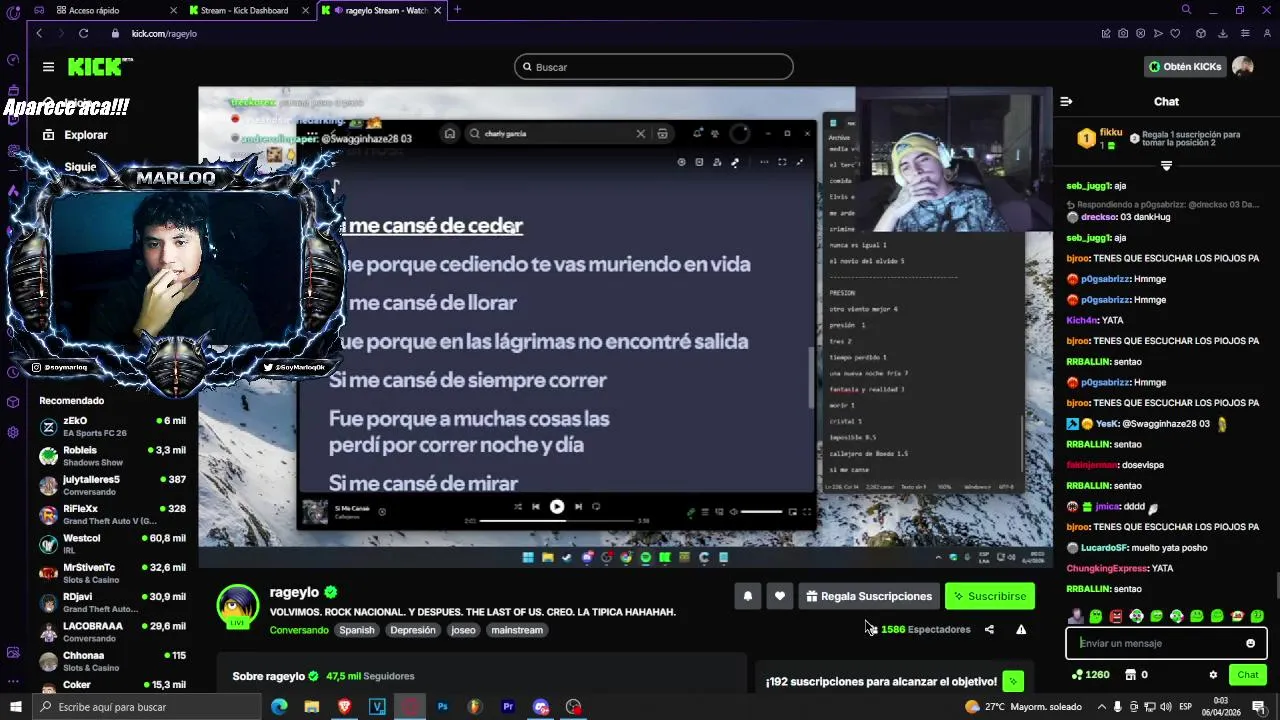This screenshot has width=1280, height=720.
Task: Open Windows notification center icon
Action: 1258,707
